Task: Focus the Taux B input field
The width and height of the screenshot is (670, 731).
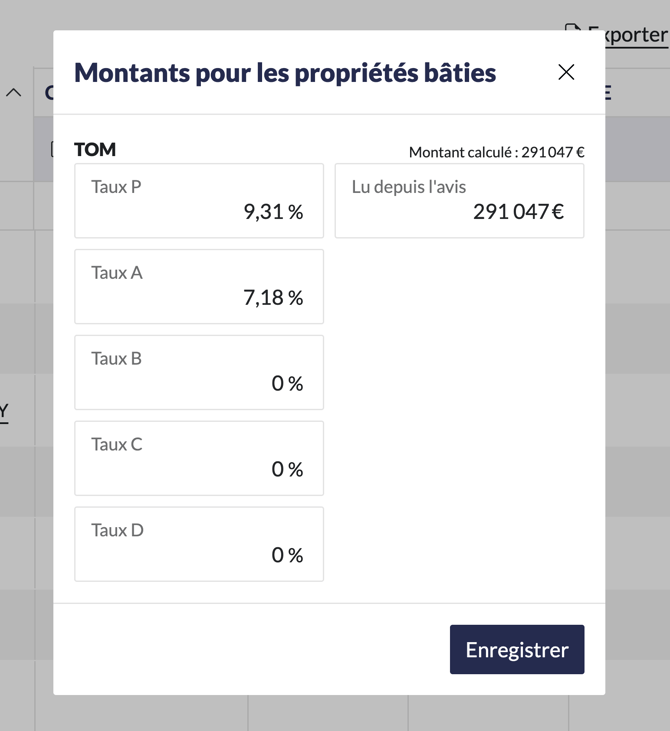Action: 199,373
